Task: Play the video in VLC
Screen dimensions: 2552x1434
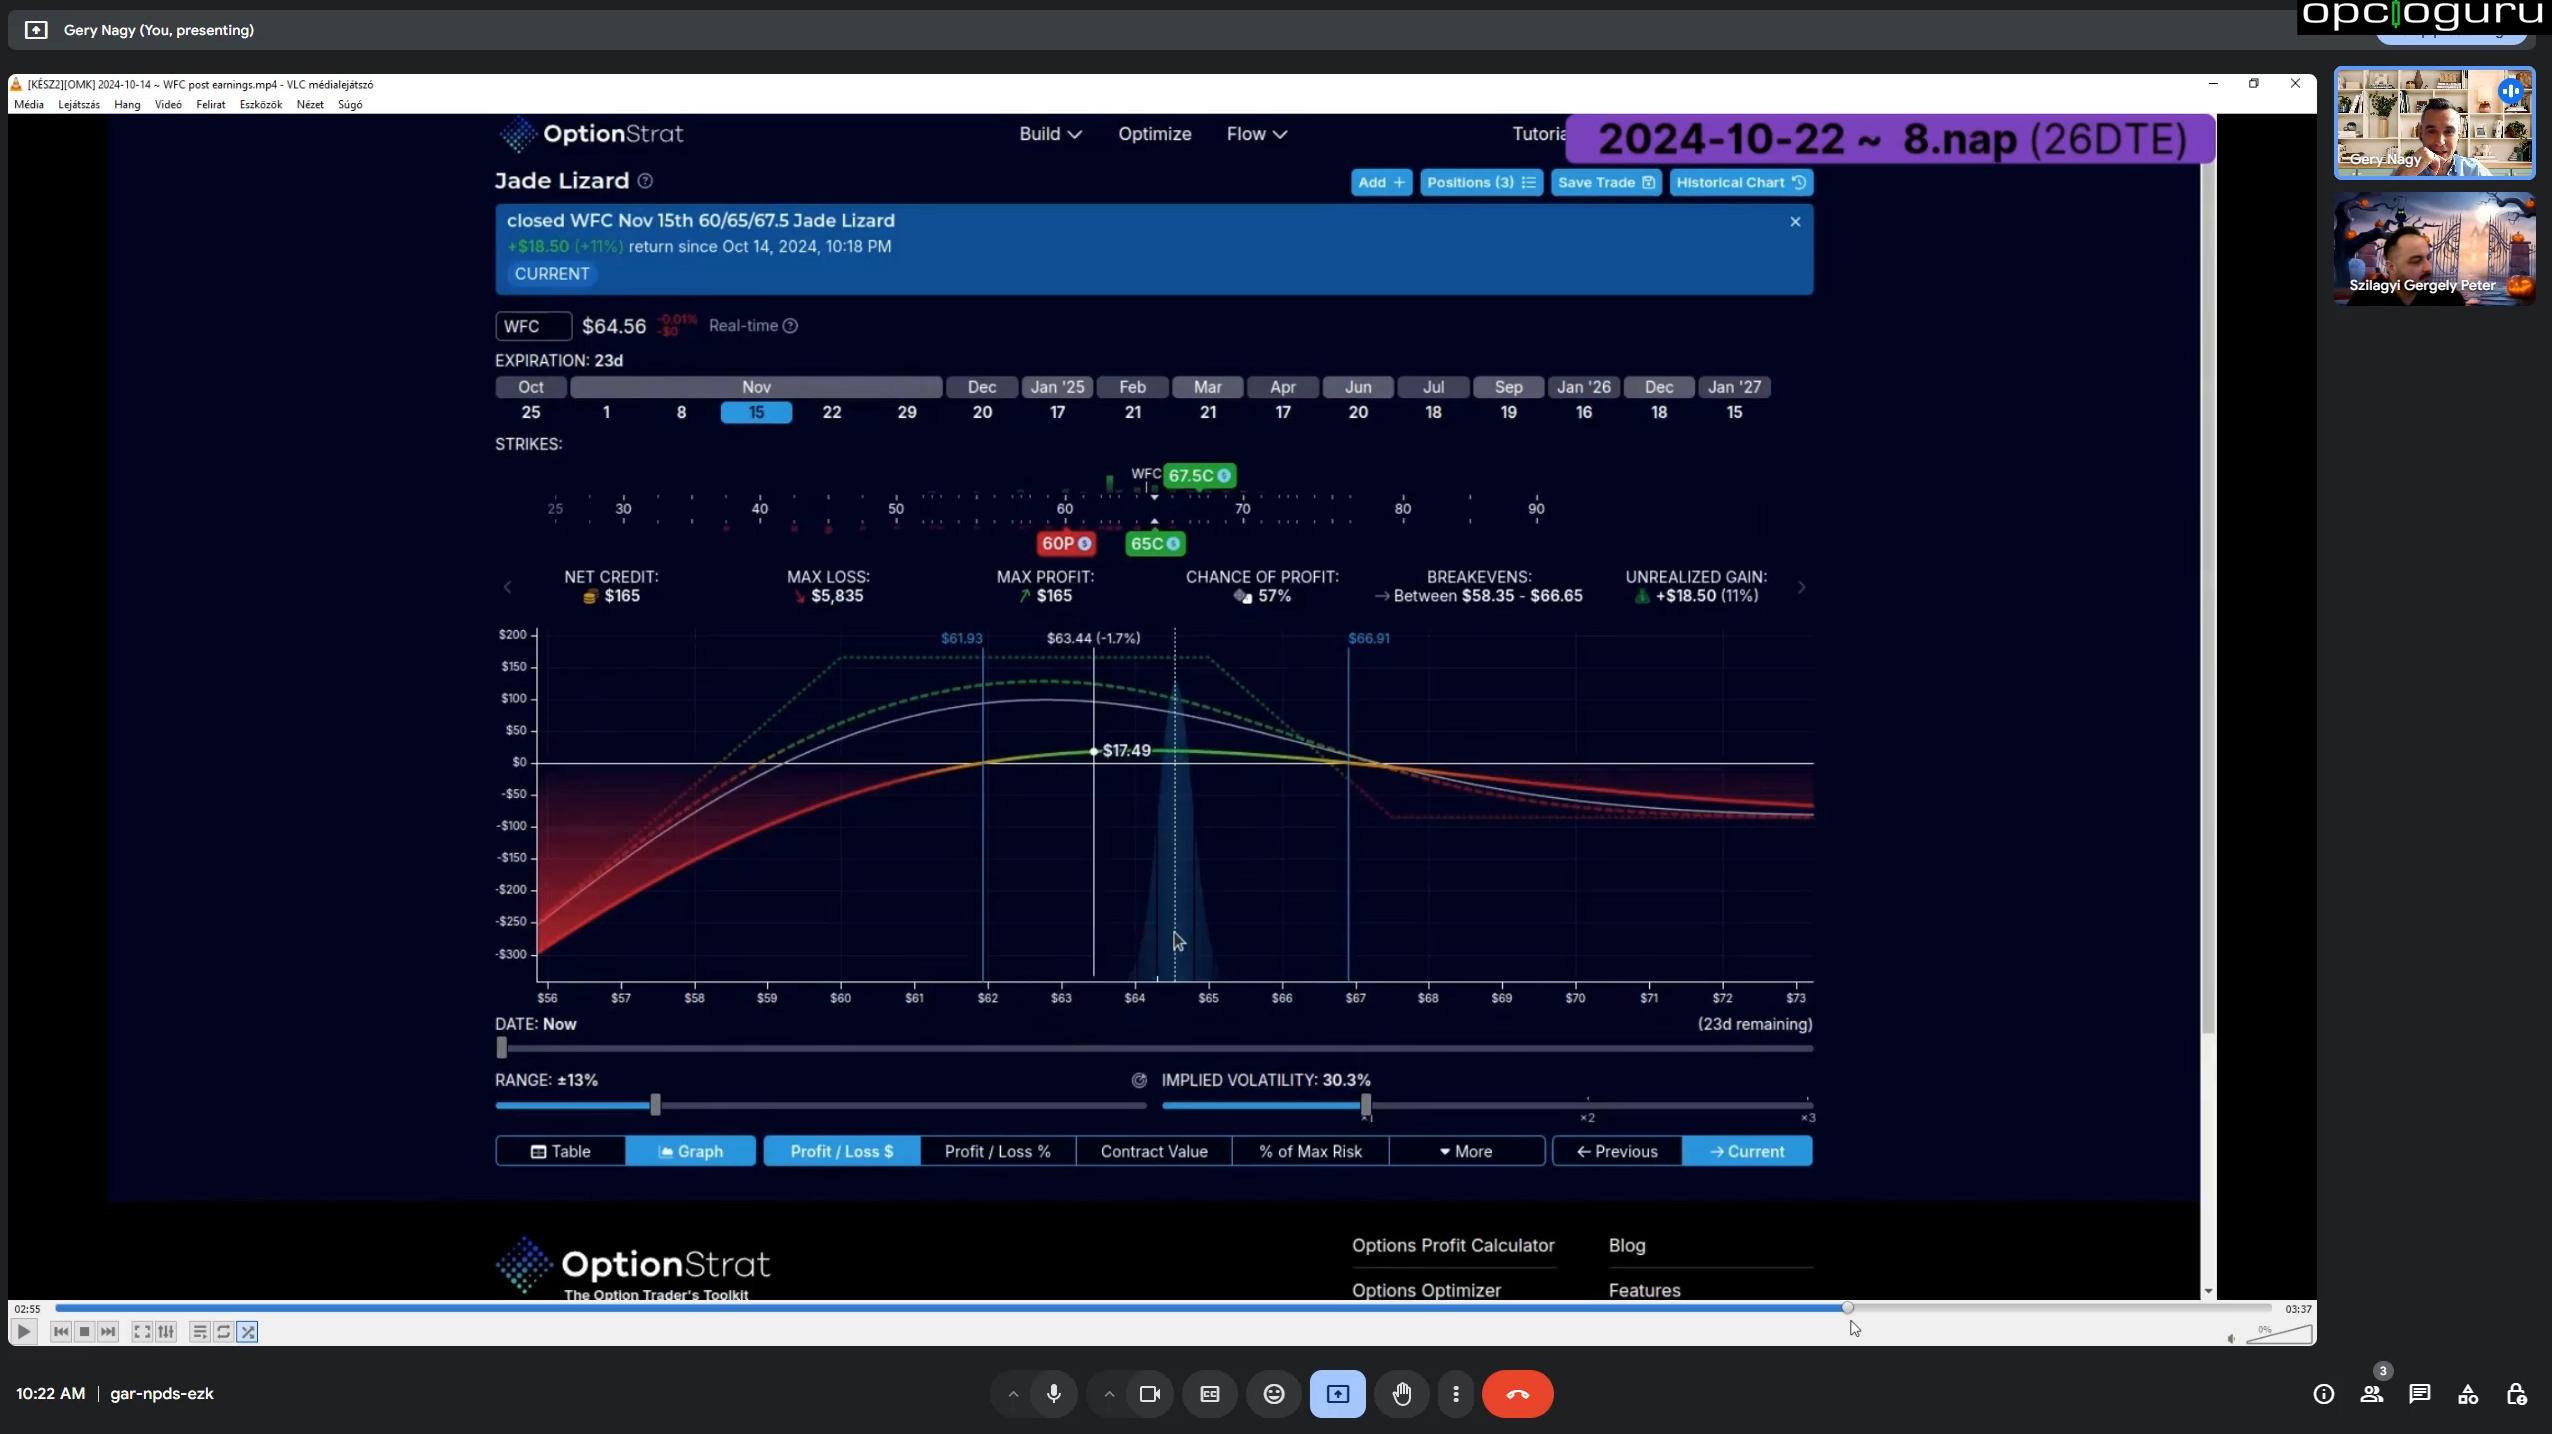Action: tap(23, 1331)
